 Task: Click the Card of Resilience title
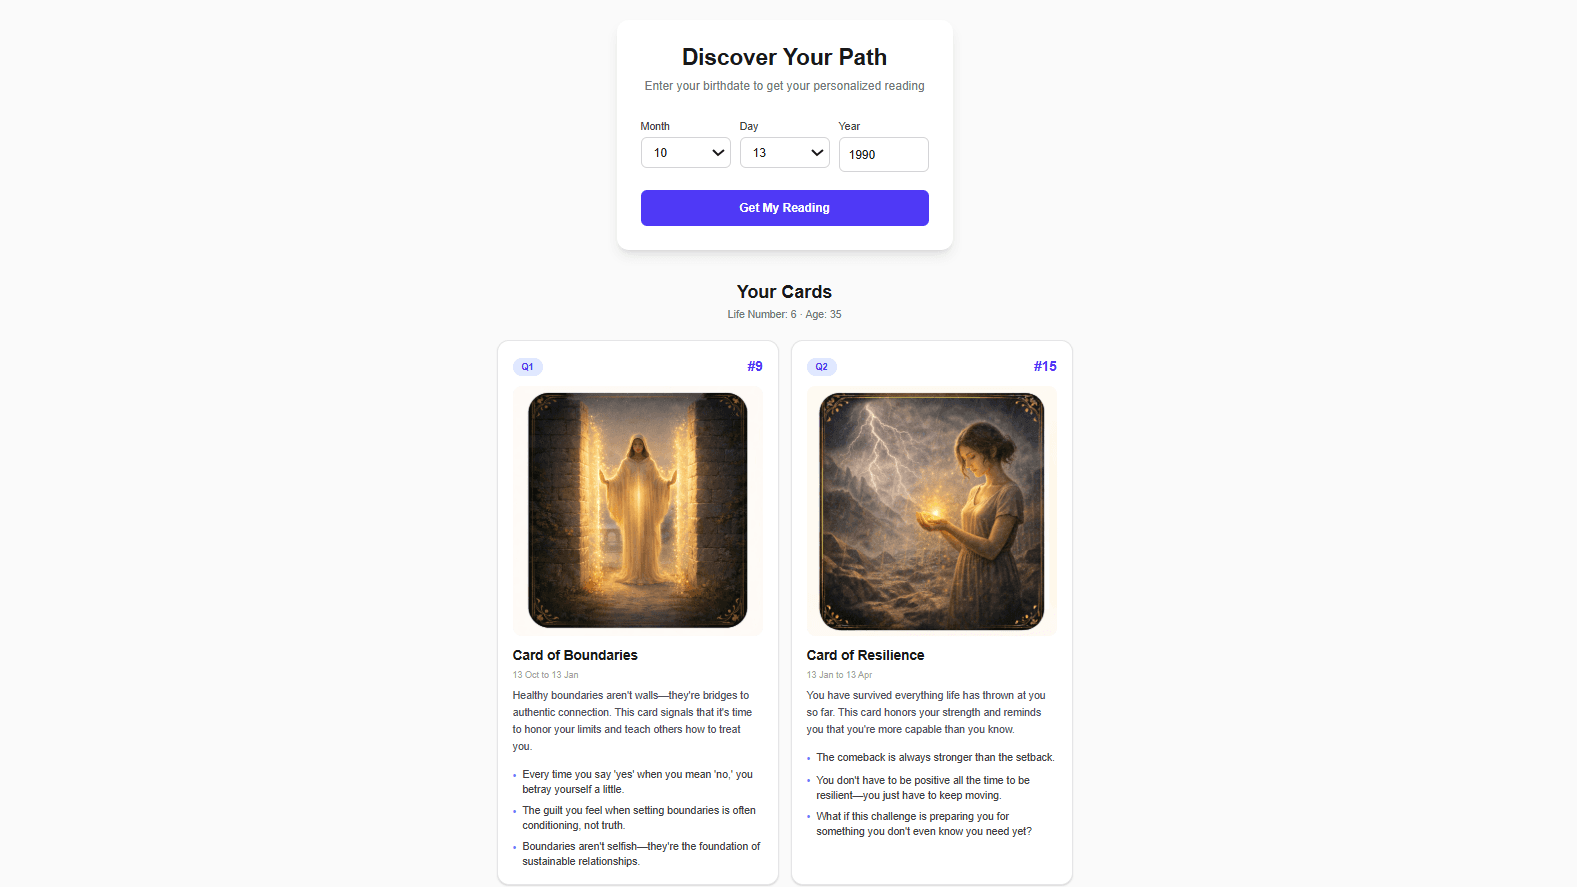tap(865, 655)
